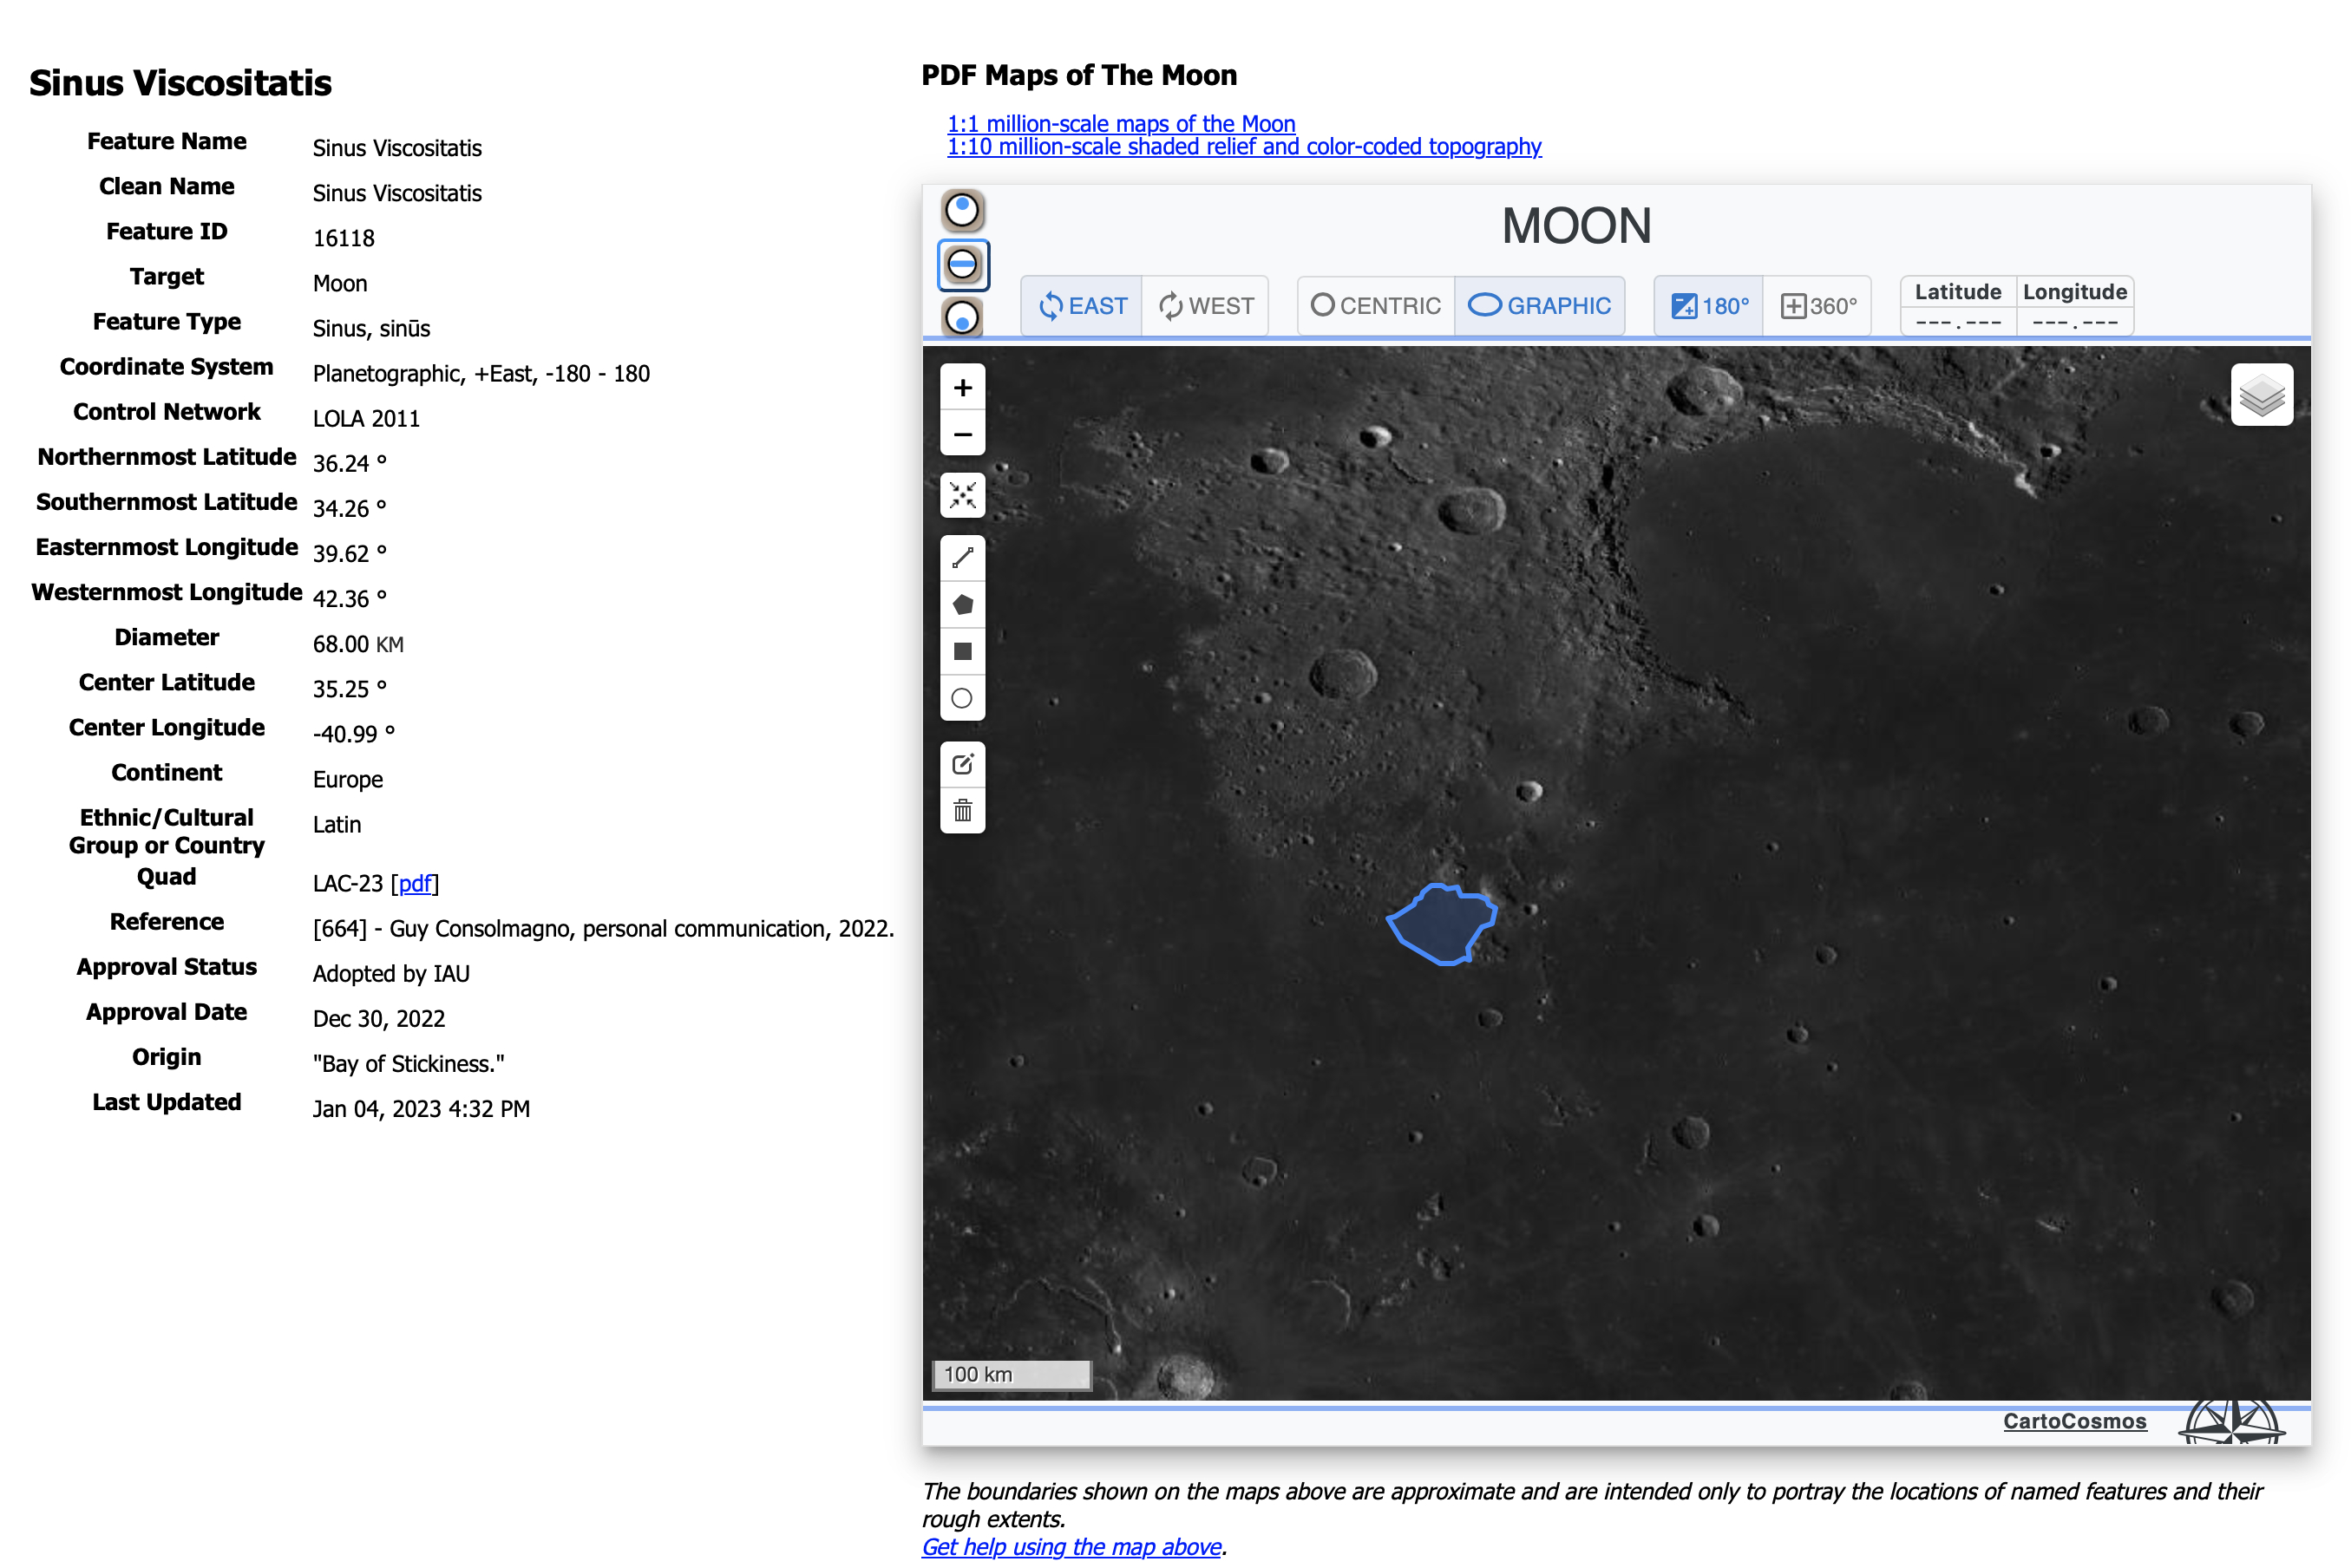Click the PDF Maps of The Moon heading
The height and width of the screenshot is (1568, 2351).
(1079, 76)
